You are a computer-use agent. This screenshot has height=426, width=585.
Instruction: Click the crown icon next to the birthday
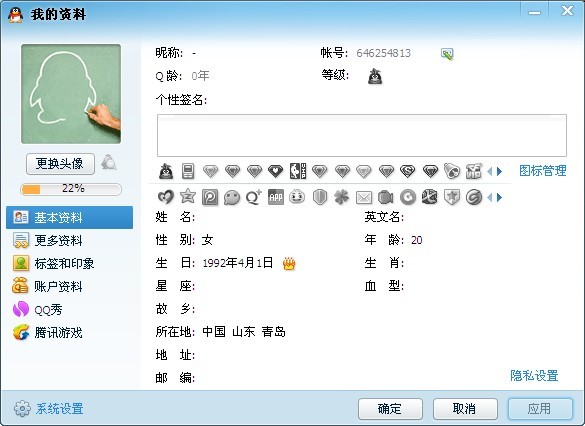289,263
